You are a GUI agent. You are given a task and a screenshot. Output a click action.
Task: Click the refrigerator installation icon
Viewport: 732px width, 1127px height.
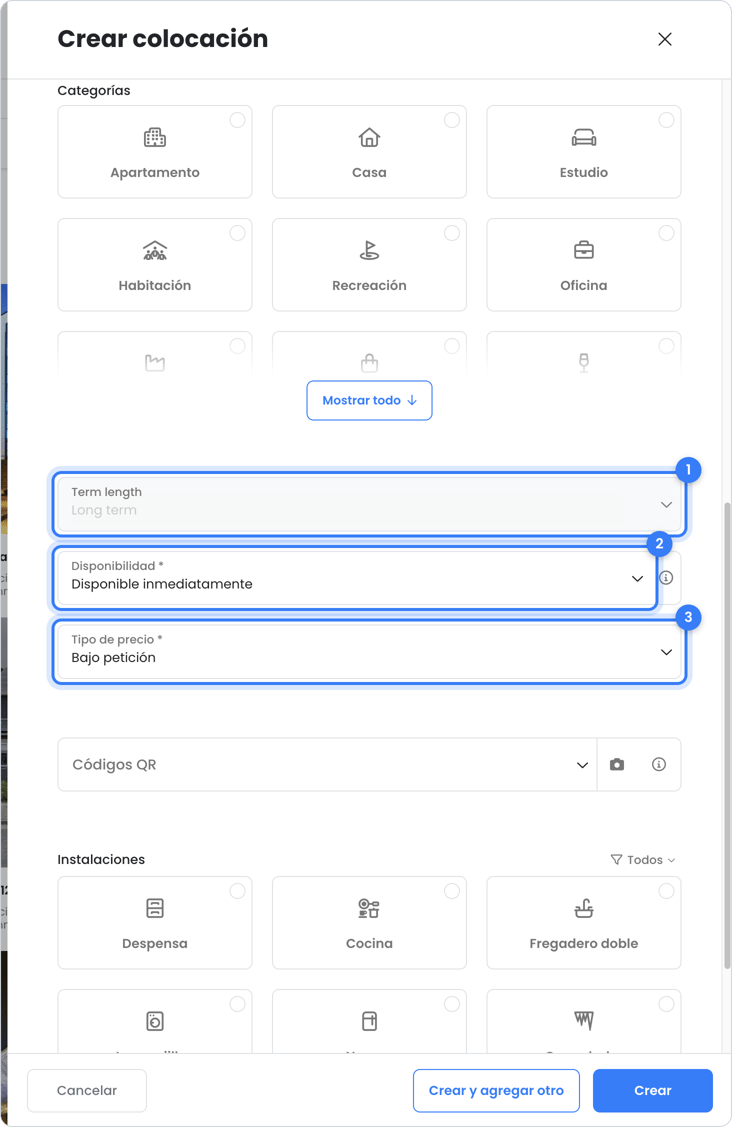click(369, 1021)
